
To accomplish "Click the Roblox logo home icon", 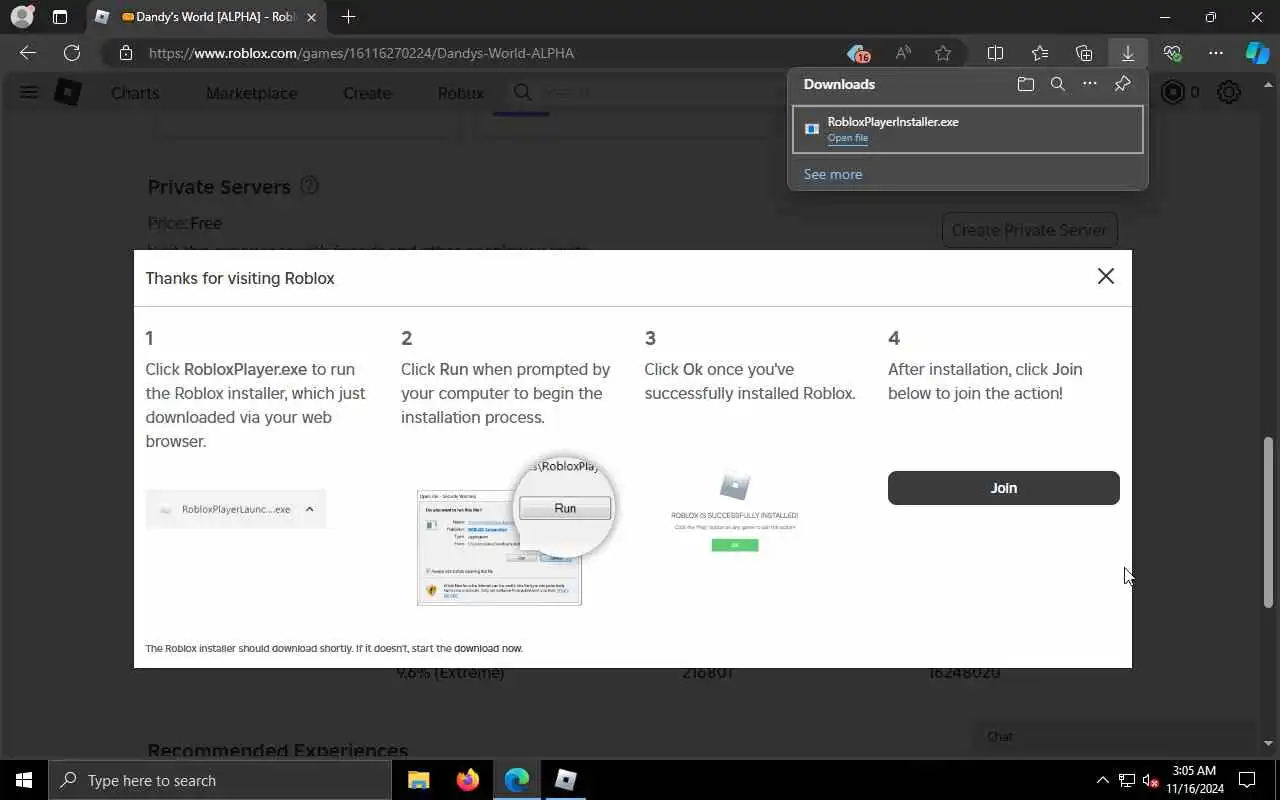I will tap(67, 93).
